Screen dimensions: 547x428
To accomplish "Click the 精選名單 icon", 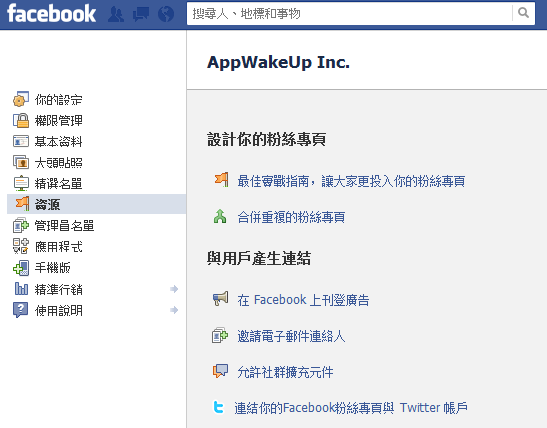I will (x=21, y=183).
